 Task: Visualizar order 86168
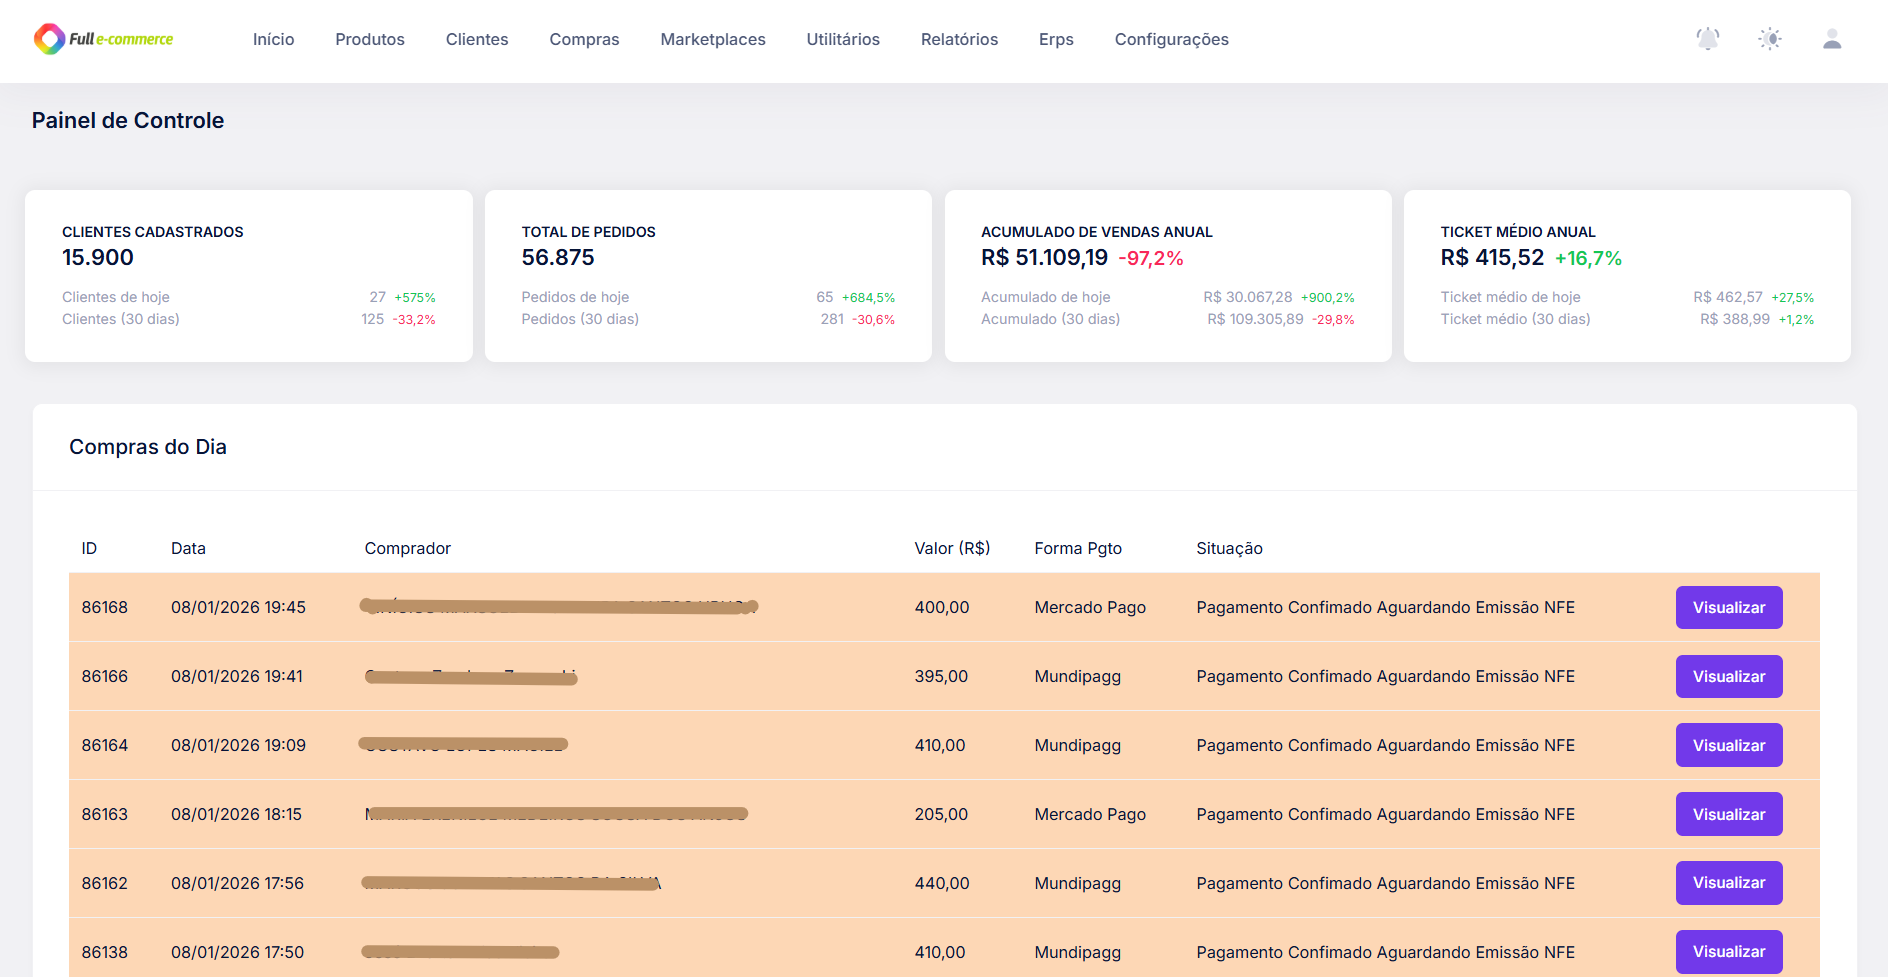1728,607
